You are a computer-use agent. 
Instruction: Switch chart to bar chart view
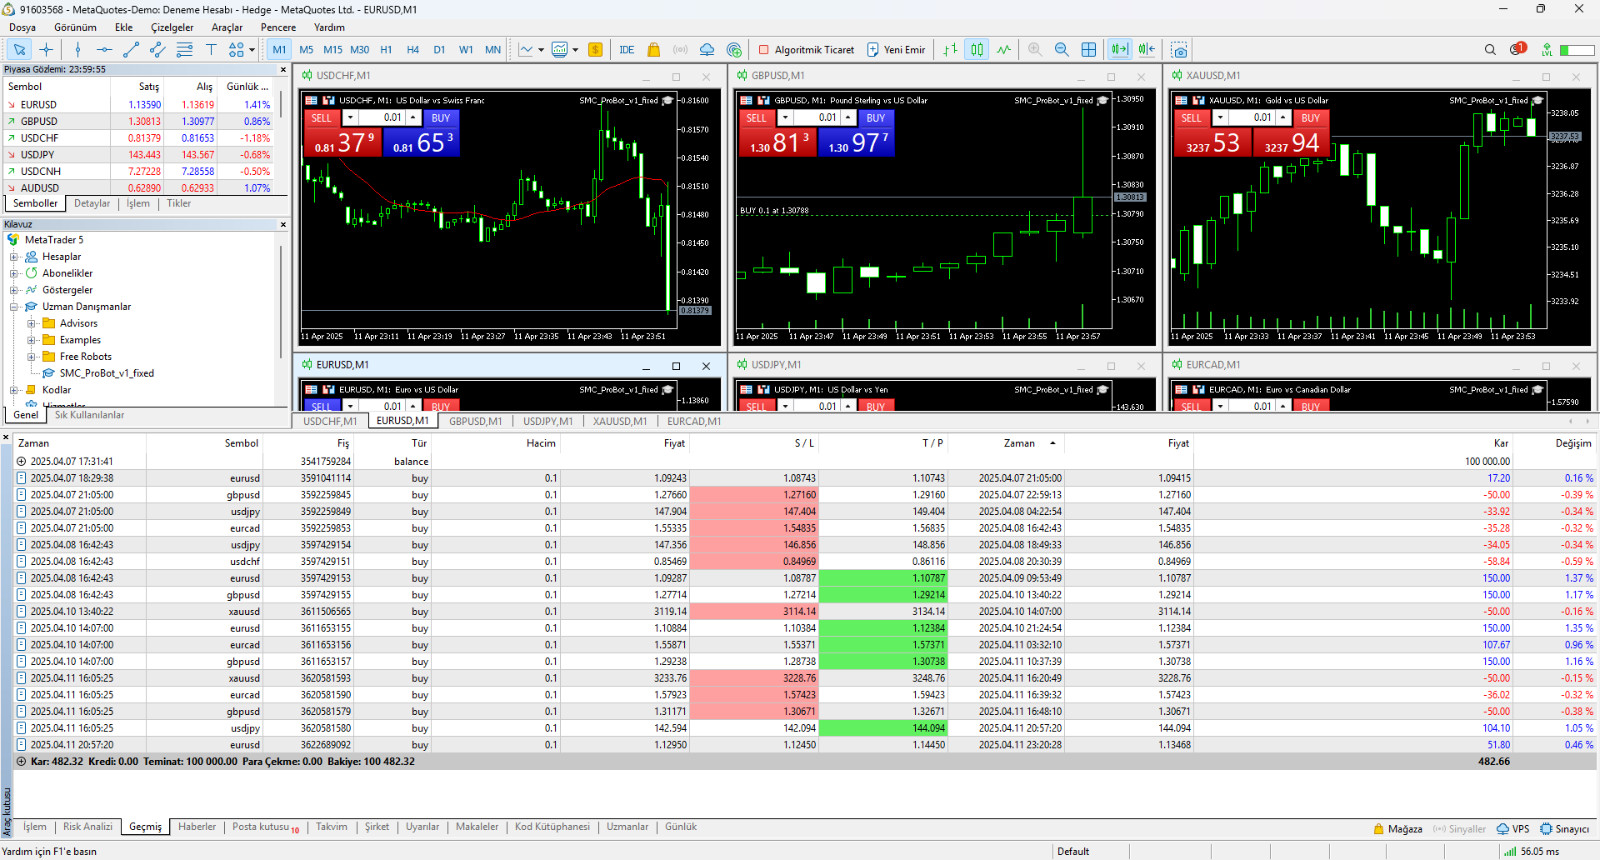pyautogui.click(x=950, y=49)
